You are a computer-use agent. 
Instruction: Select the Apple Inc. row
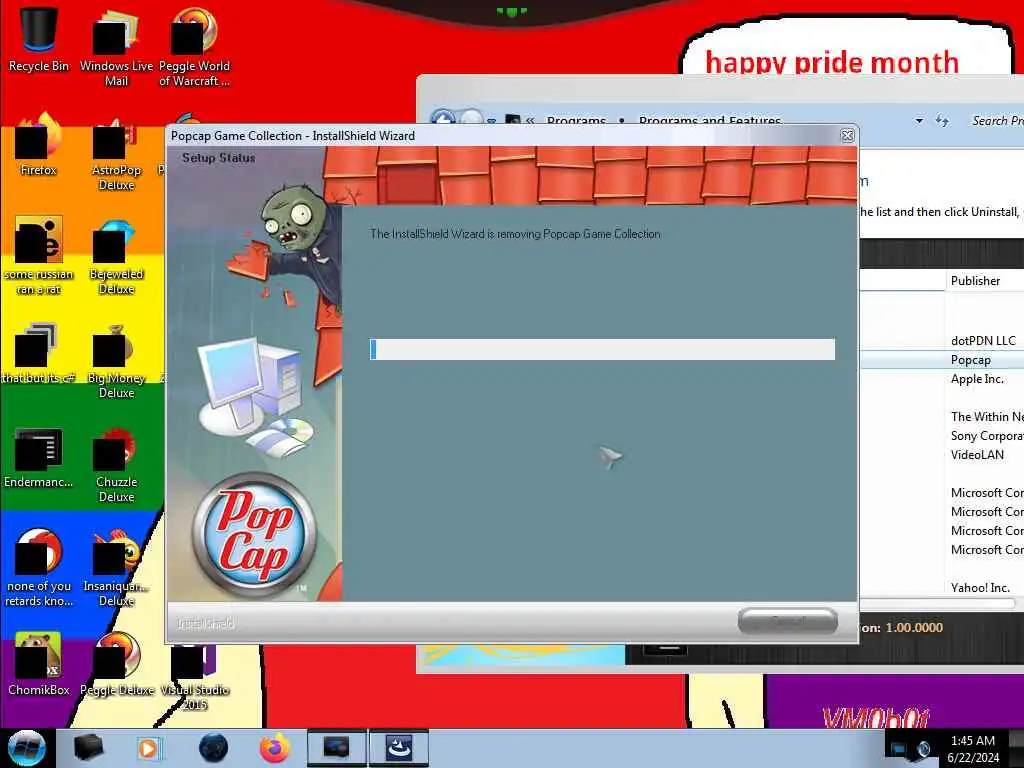point(942,379)
